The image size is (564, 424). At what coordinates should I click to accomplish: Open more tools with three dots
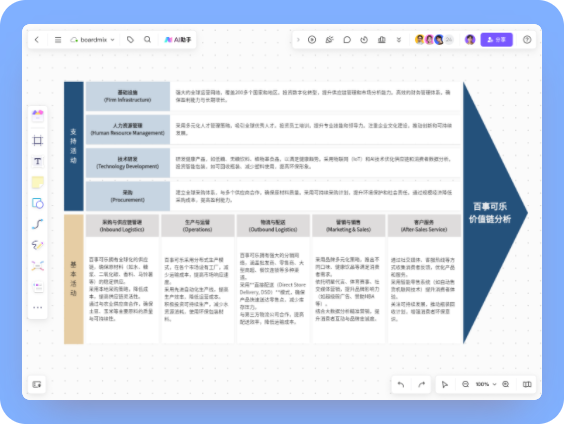click(38, 307)
